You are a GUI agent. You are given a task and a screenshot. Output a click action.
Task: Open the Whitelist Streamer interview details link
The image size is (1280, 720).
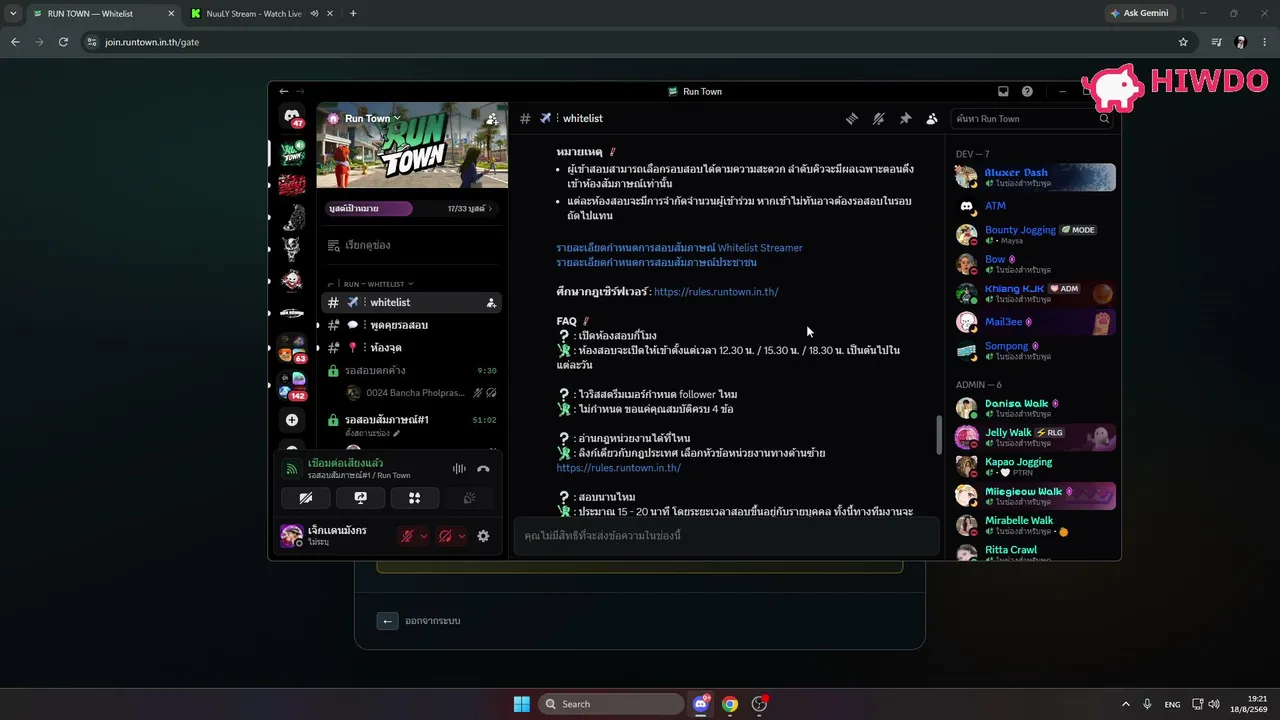(679, 247)
